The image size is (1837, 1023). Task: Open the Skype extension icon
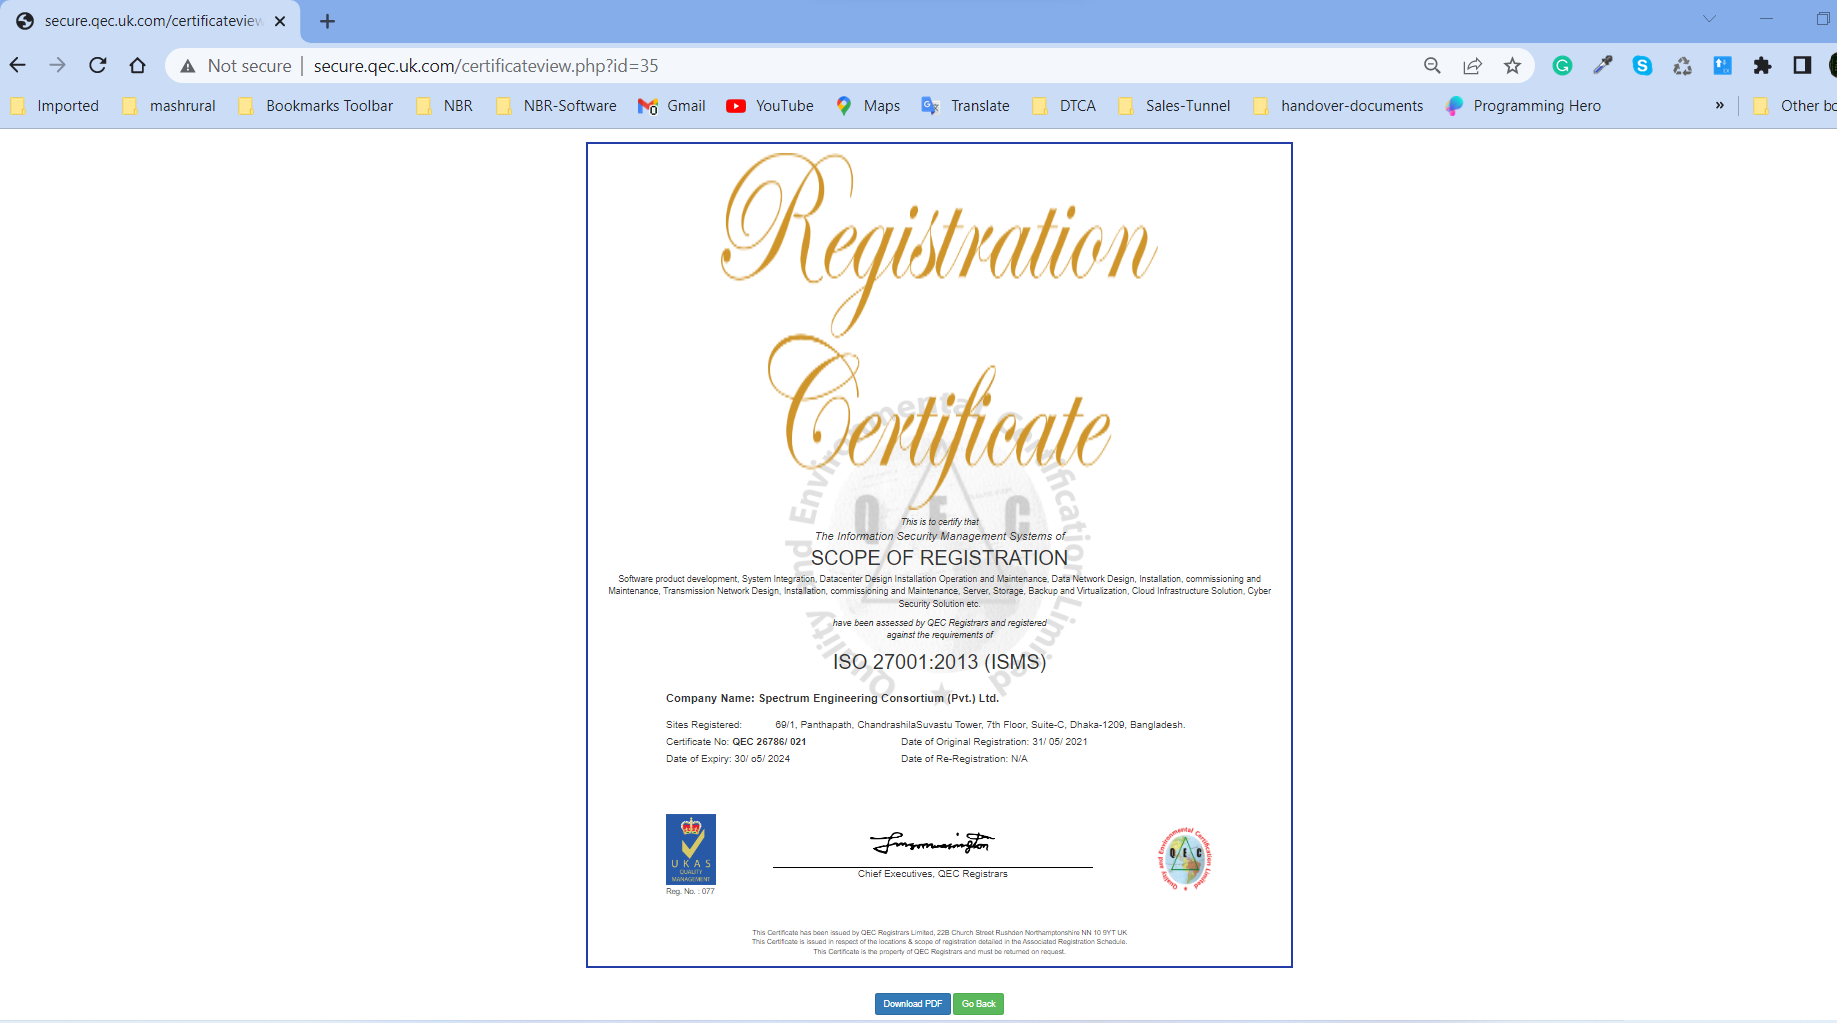point(1642,66)
